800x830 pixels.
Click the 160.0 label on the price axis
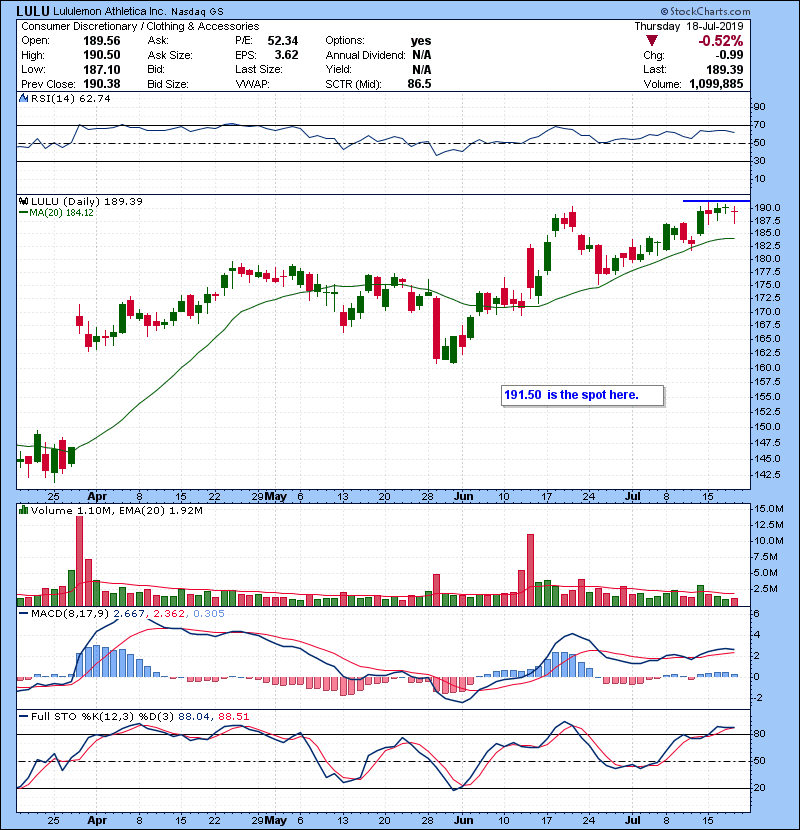[767, 367]
